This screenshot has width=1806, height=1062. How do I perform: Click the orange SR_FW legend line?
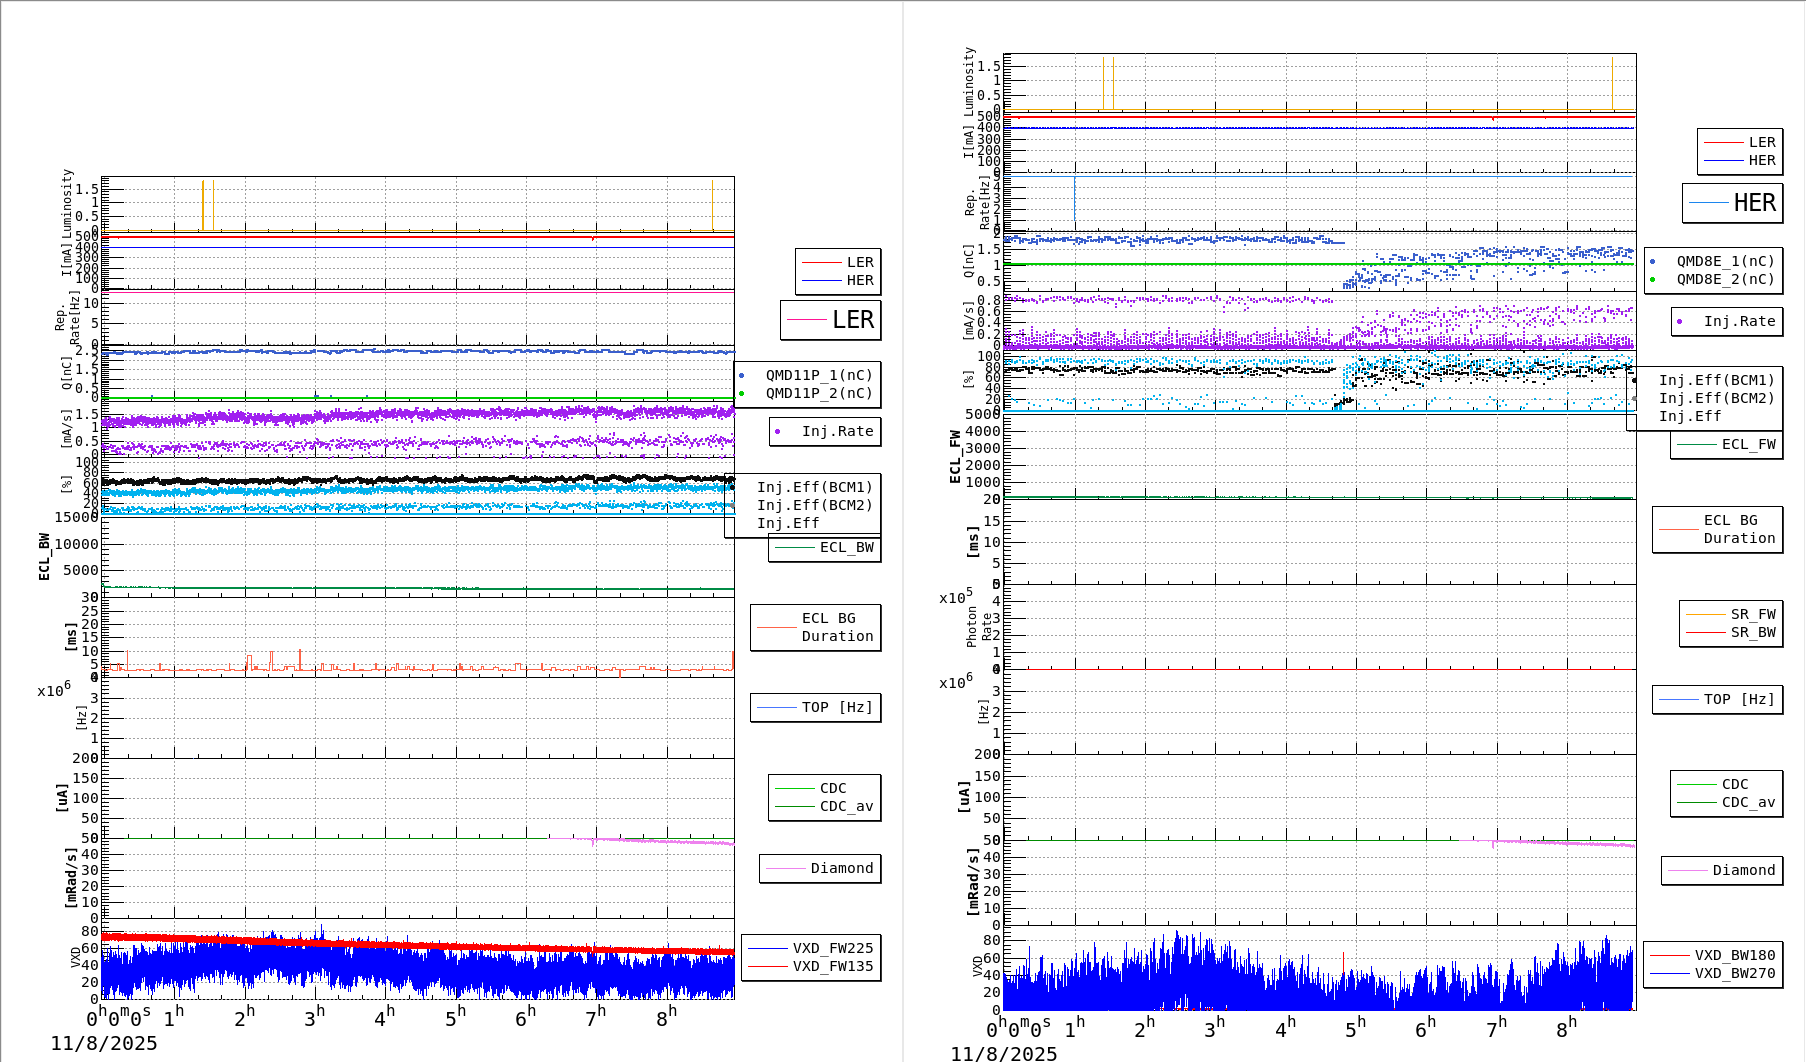[1706, 614]
